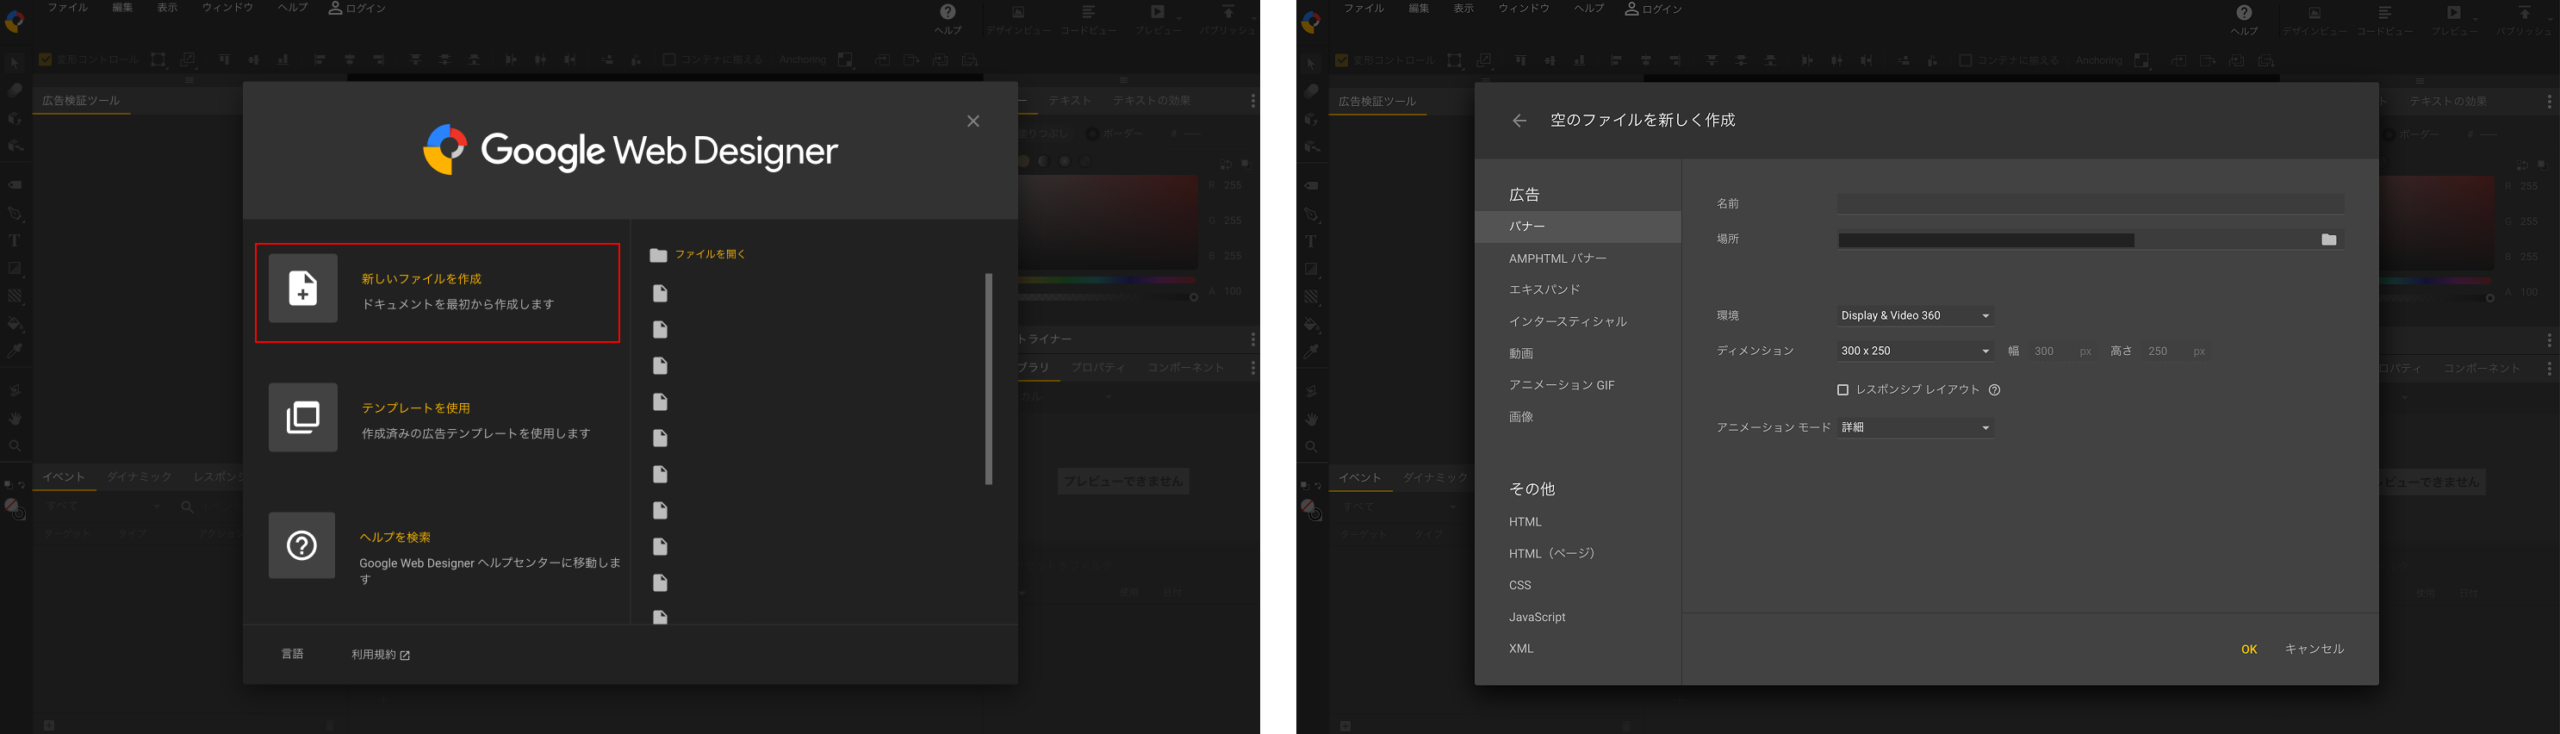Click the recent files list scrollbar

[988, 380]
